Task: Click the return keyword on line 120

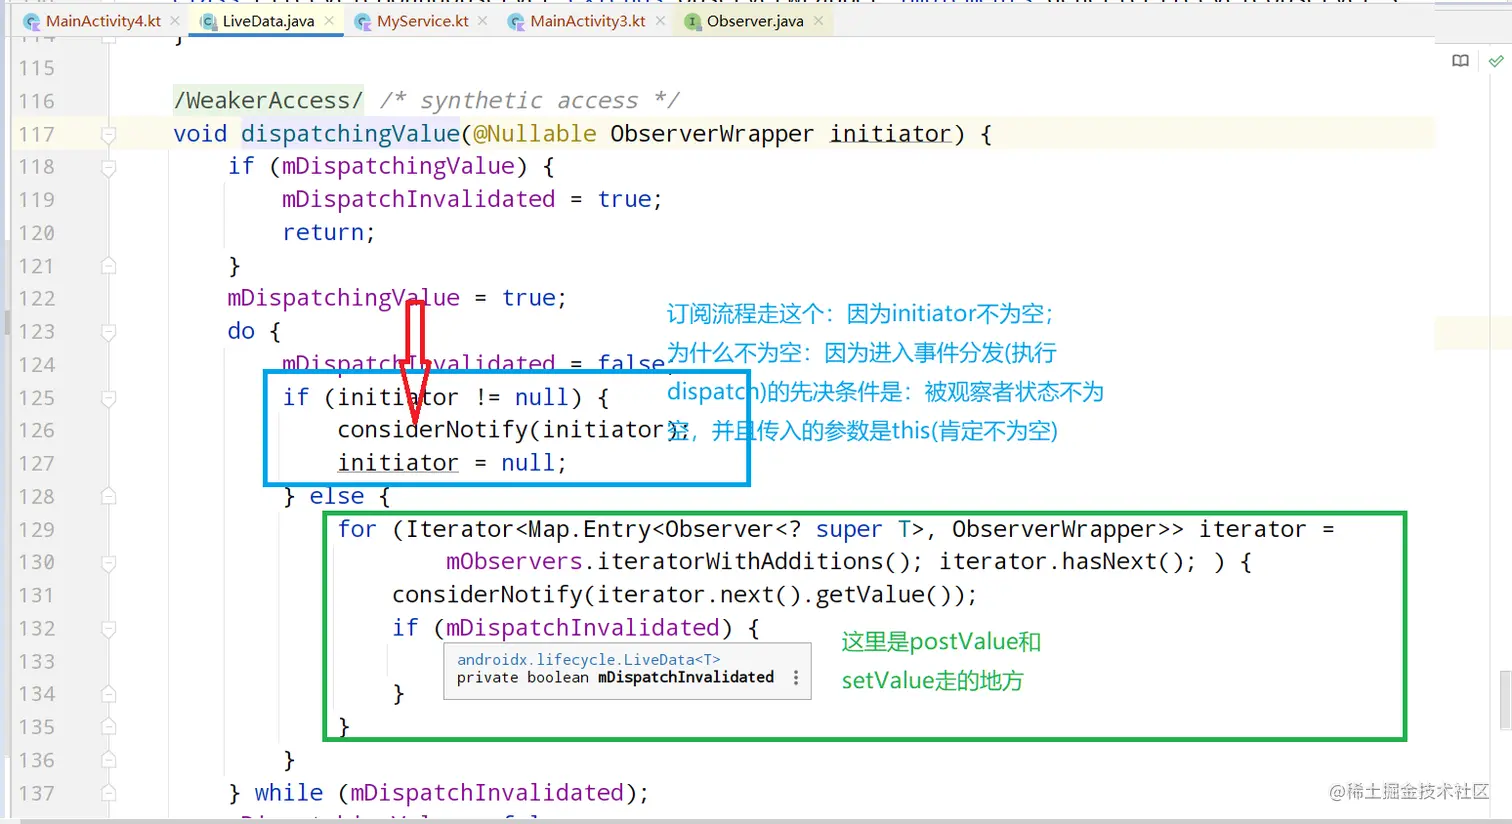Action: coord(323,233)
